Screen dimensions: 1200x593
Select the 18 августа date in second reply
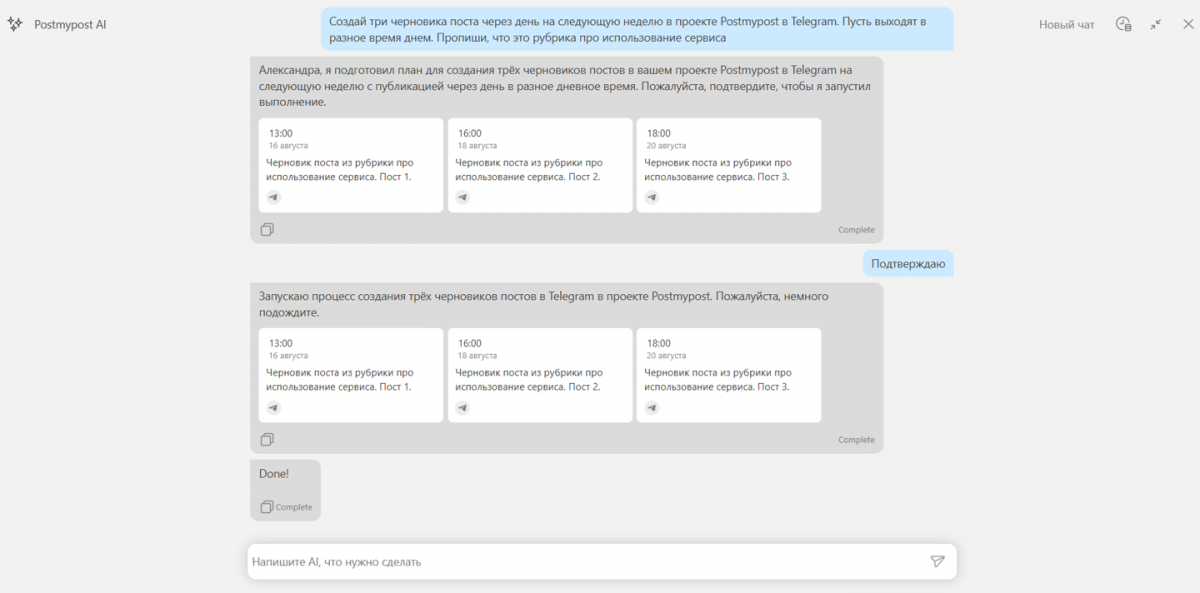pos(477,356)
